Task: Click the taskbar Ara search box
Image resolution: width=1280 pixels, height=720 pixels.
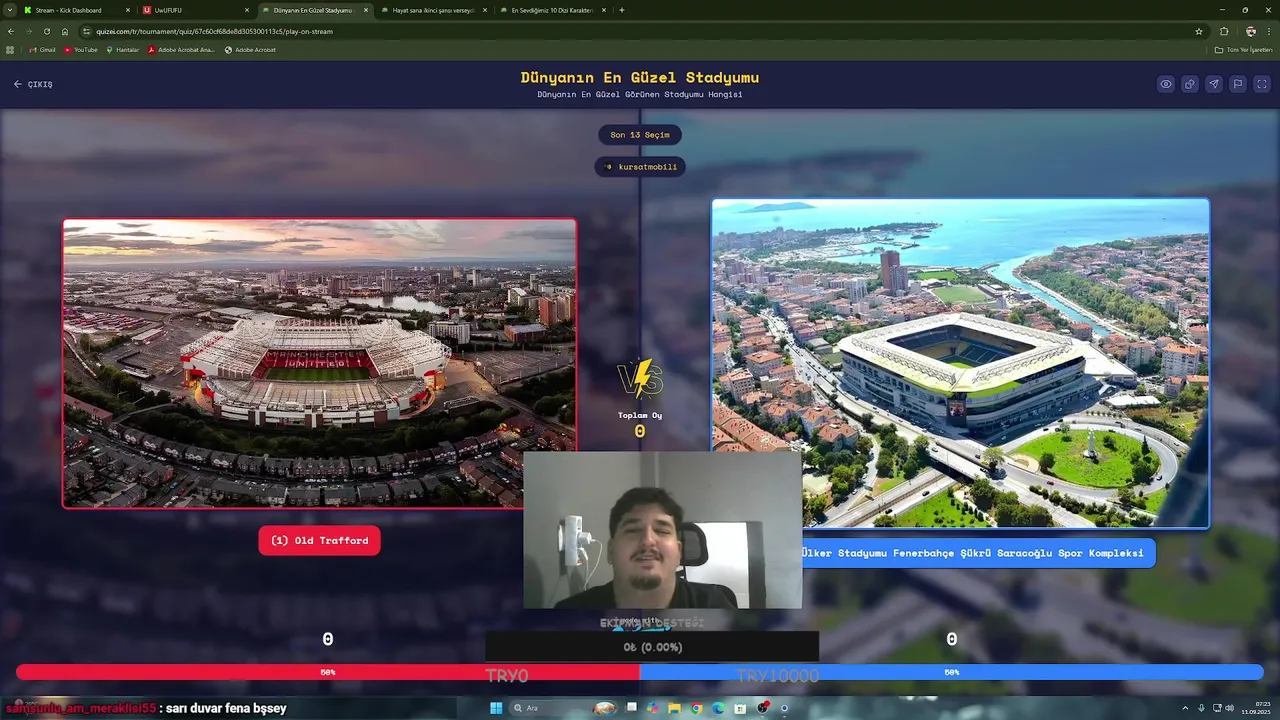Action: coord(565,708)
